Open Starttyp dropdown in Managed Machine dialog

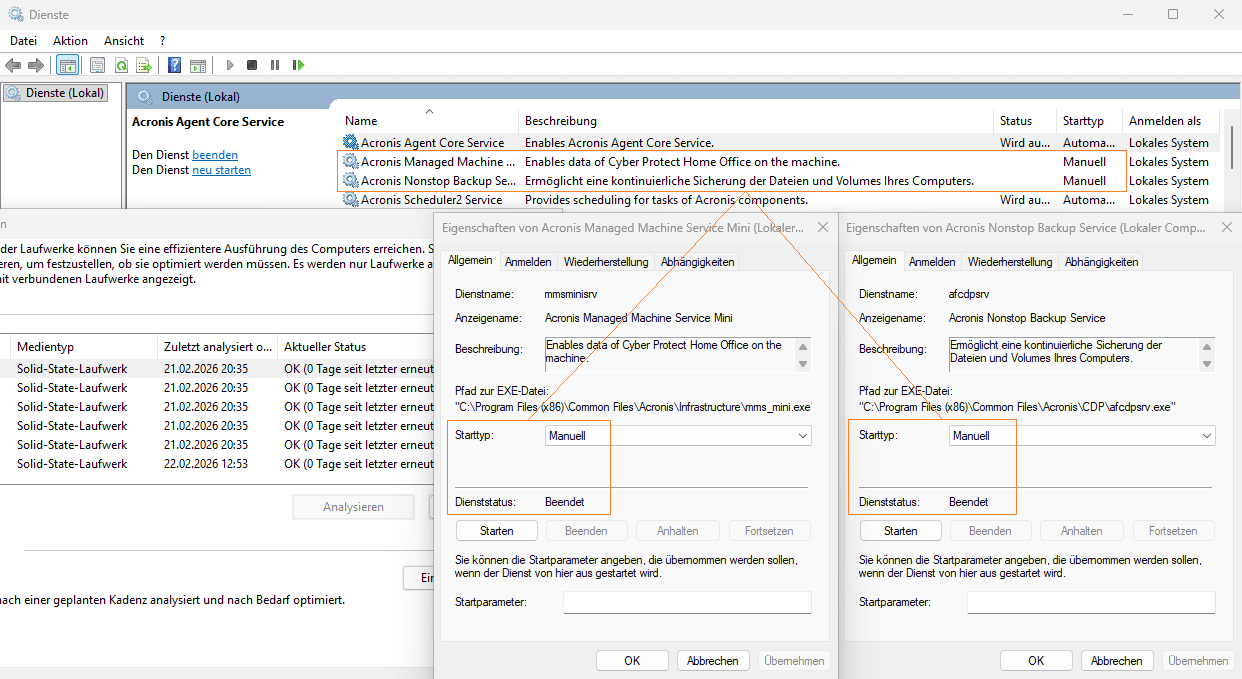pos(678,436)
